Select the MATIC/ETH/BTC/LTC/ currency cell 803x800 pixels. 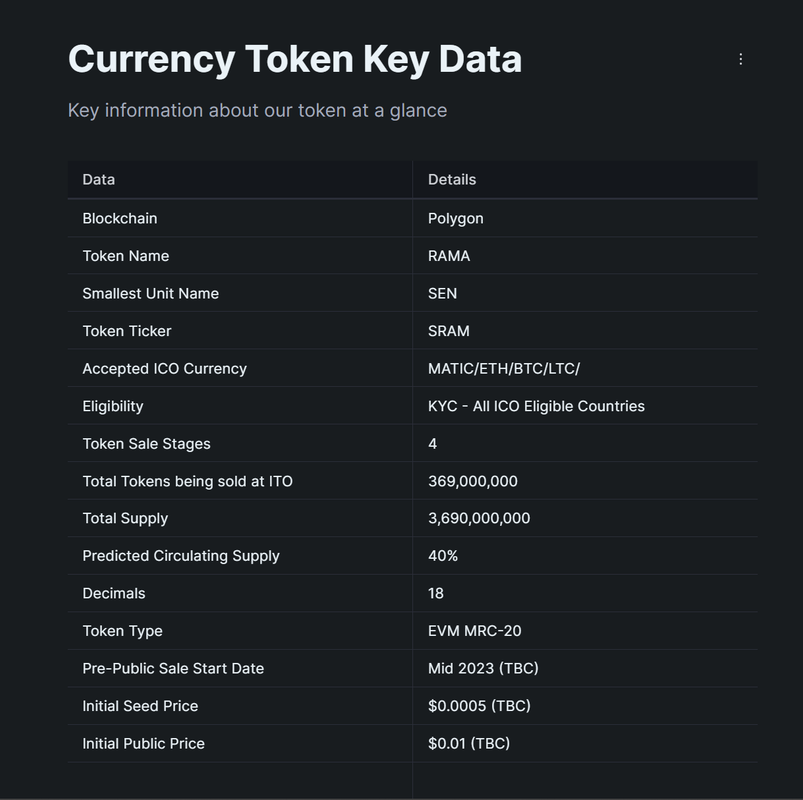click(585, 369)
